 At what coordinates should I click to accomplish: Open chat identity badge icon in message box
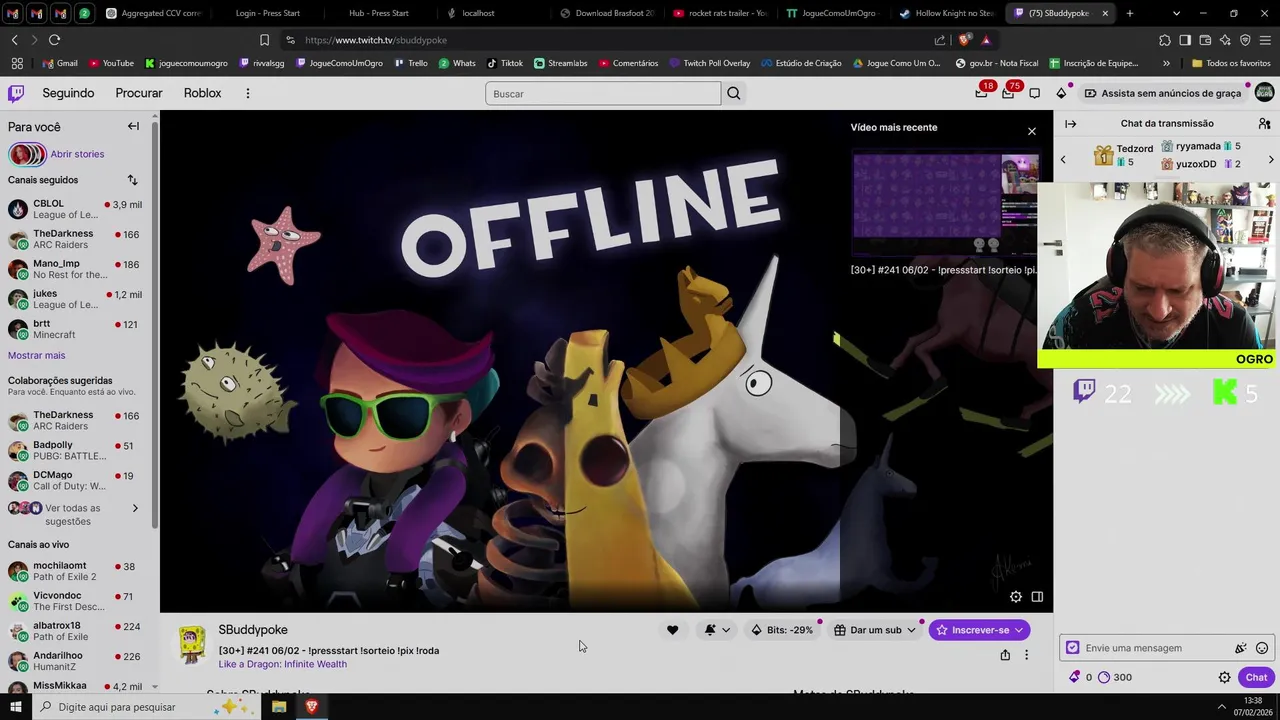(x=1073, y=648)
